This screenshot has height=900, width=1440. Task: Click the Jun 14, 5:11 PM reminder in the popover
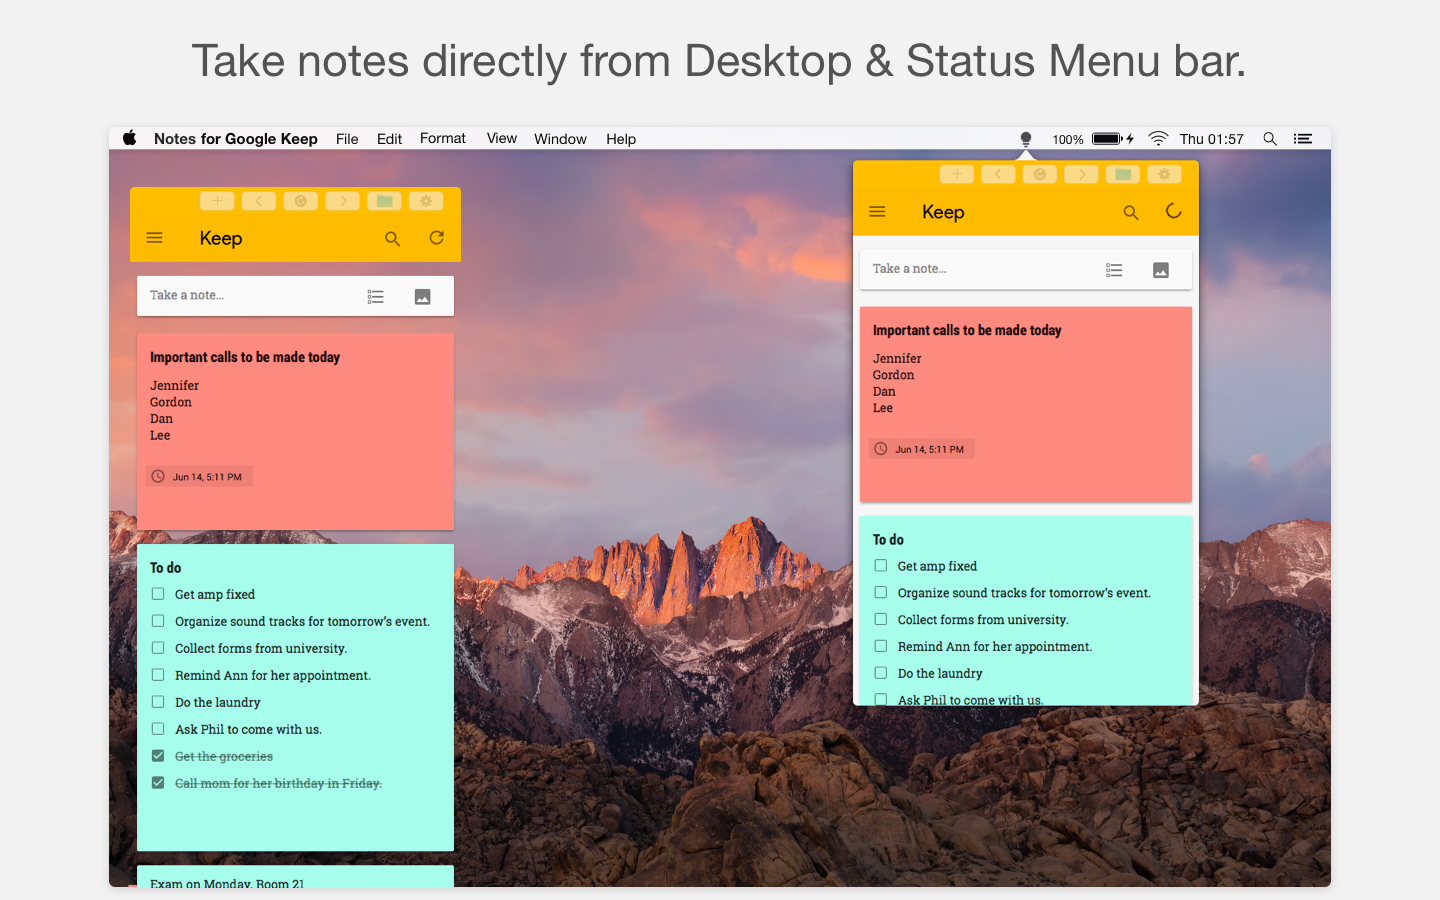922,449
